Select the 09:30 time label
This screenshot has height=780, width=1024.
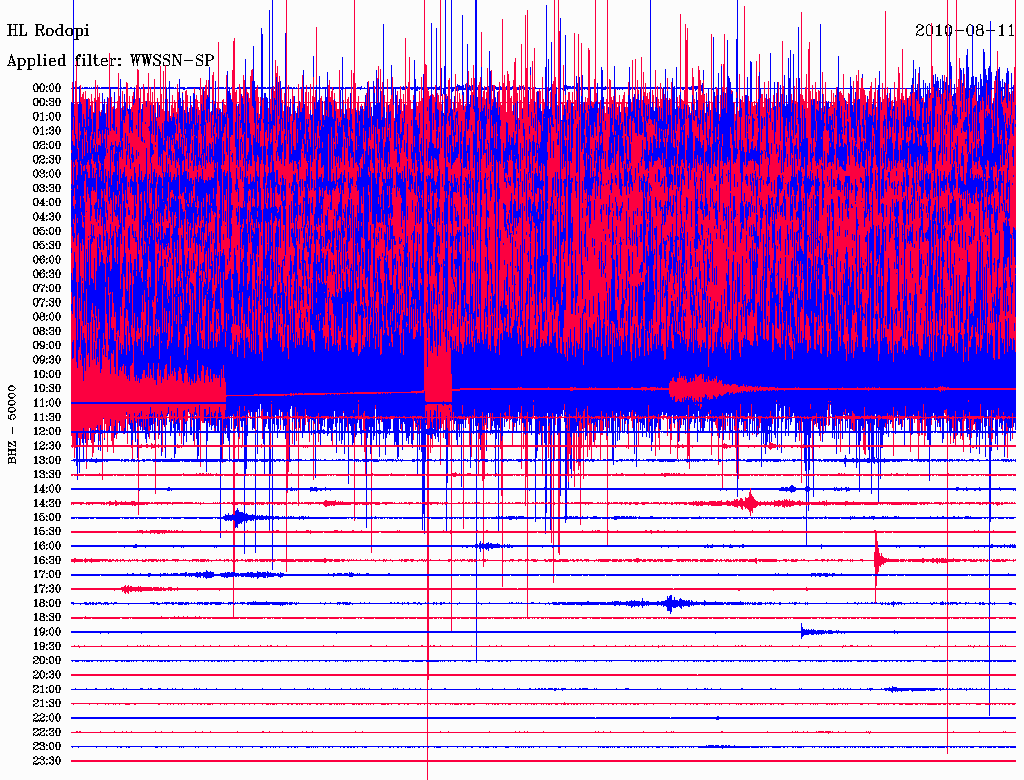coord(47,359)
